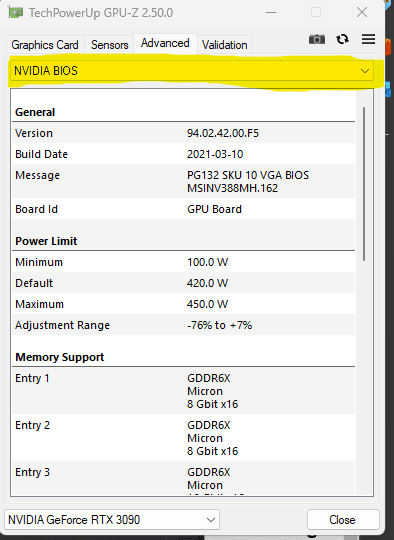Close the GPU-Z window with X
The height and width of the screenshot is (540, 394).
tap(362, 12)
